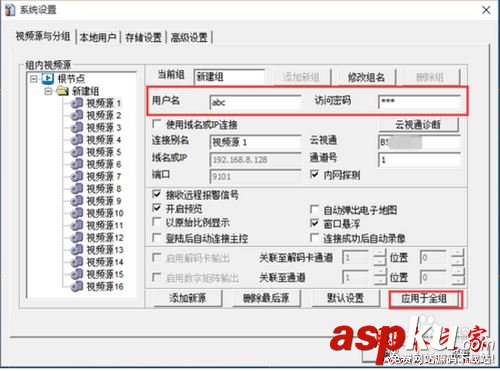Click the camera icon for 视频源 4
This screenshot has height=371, width=500.
click(77, 140)
